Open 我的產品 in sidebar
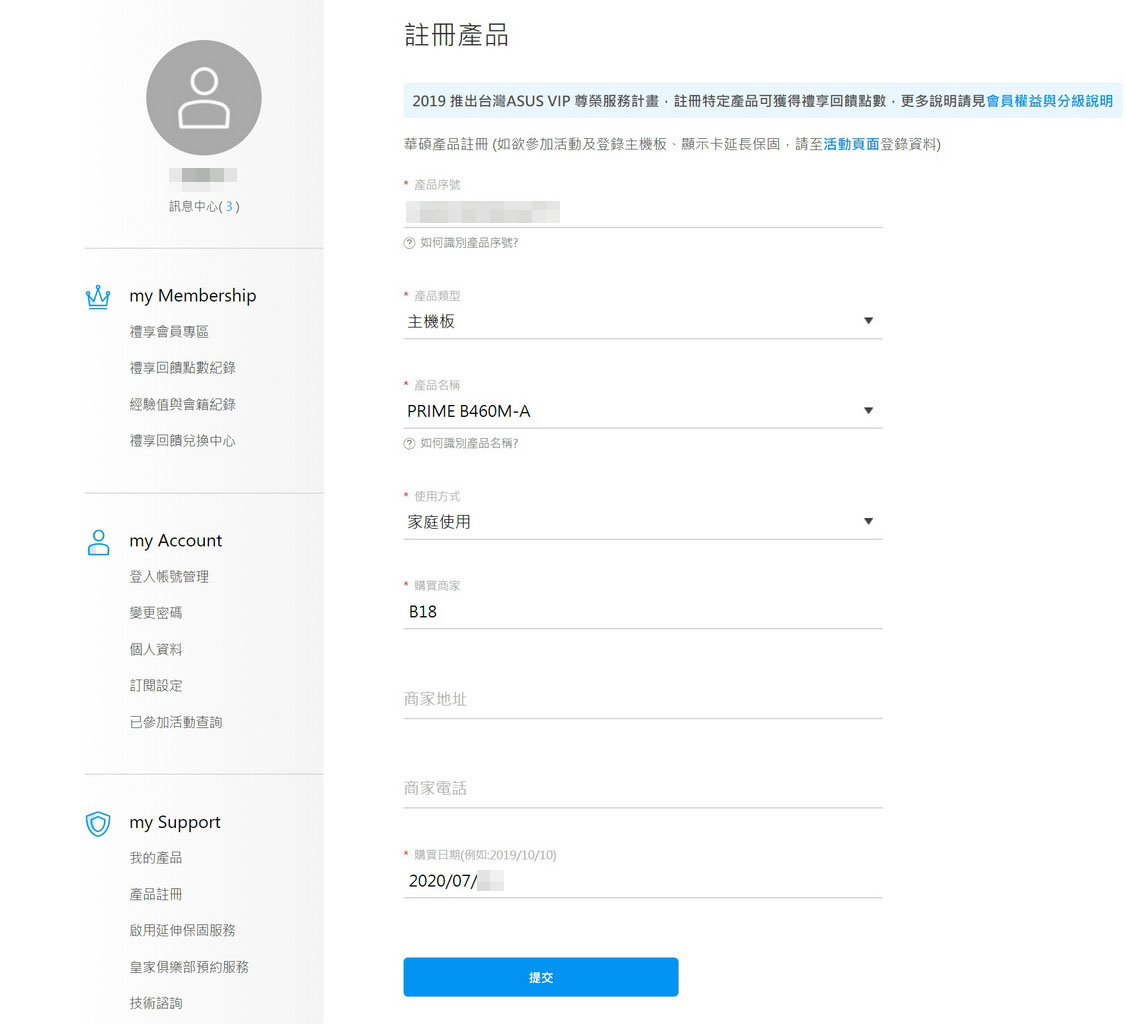This screenshot has height=1024, width=1126. click(156, 858)
